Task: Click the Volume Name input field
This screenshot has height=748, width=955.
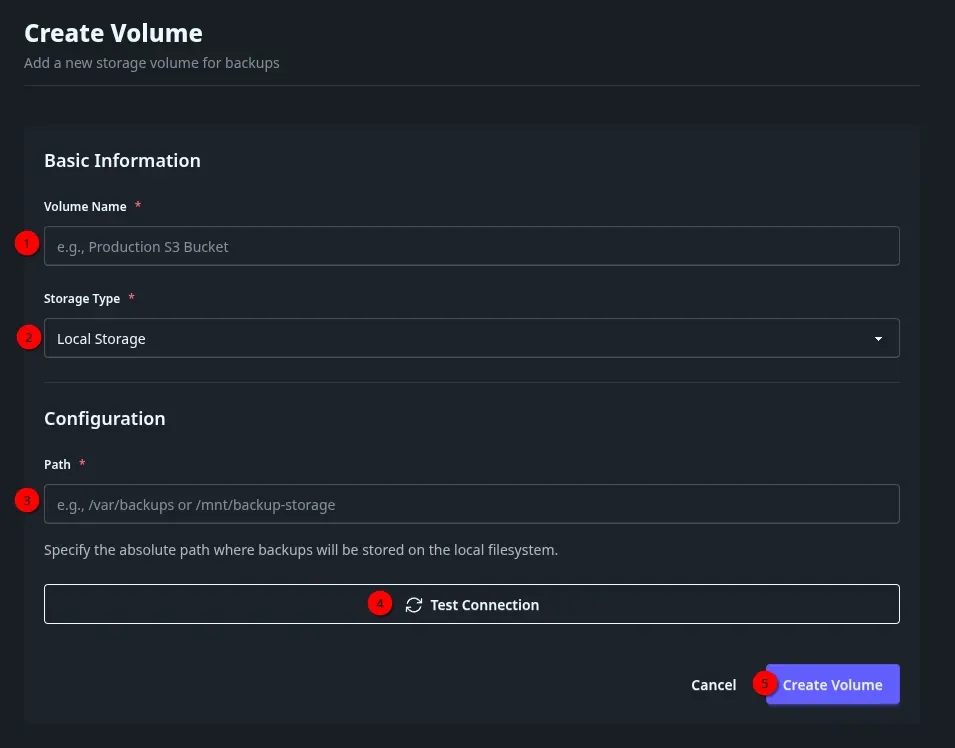Action: [470, 246]
